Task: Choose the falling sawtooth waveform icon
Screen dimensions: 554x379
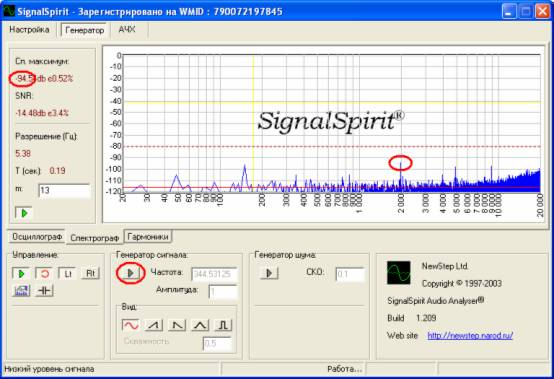Action: tap(177, 325)
